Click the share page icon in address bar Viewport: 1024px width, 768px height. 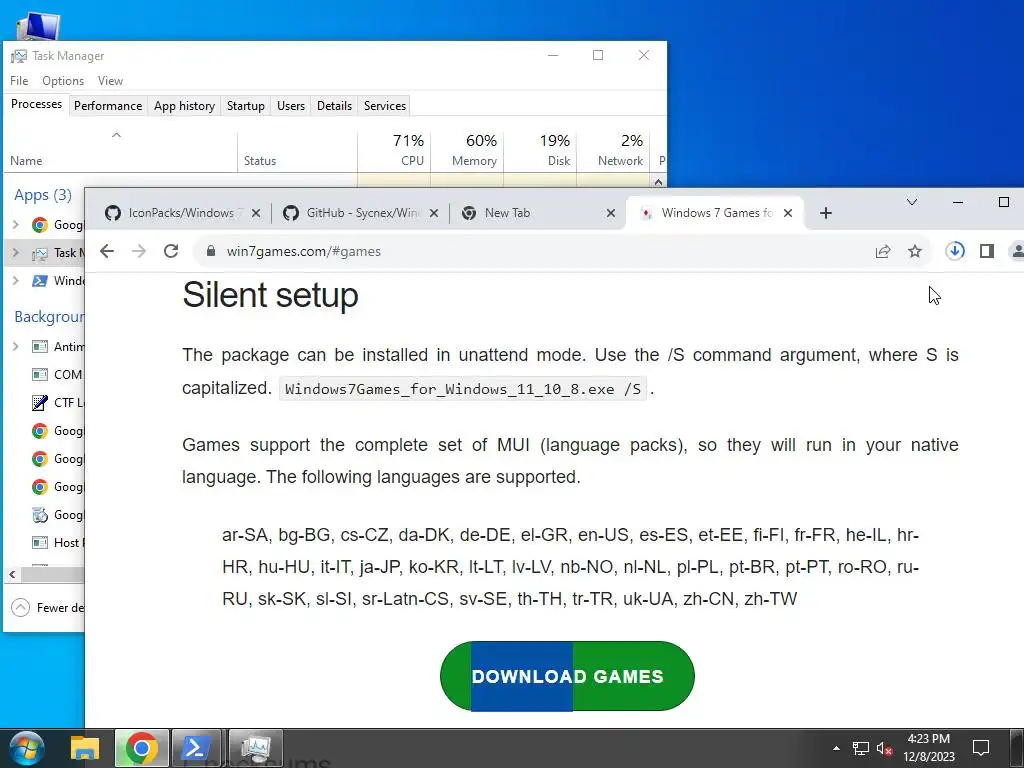(x=883, y=251)
